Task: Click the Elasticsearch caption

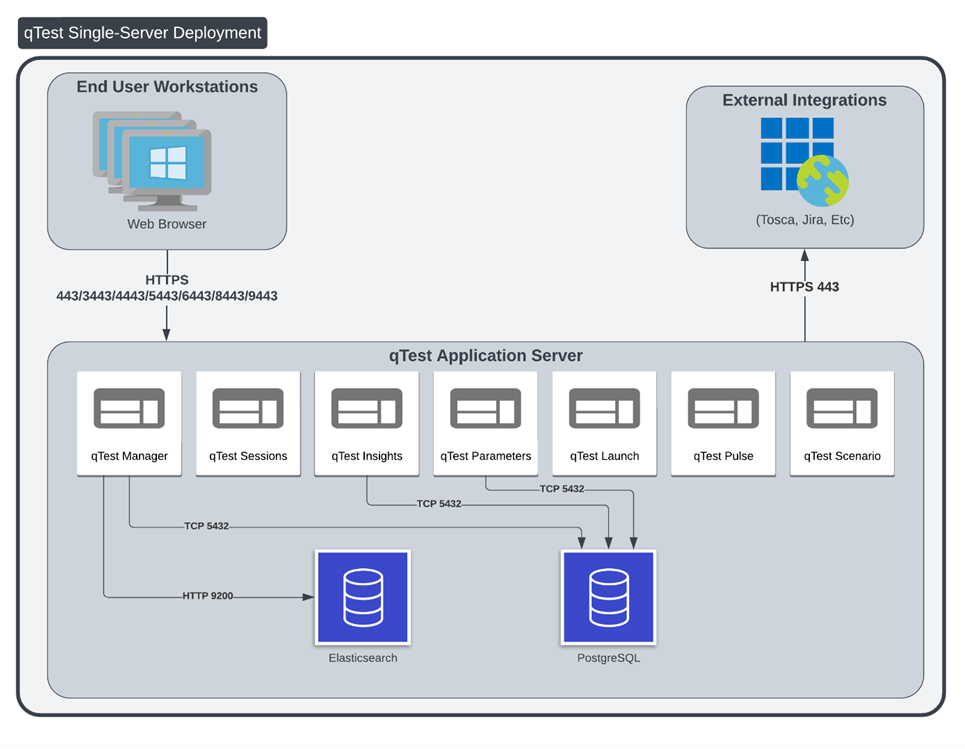Action: point(362,658)
